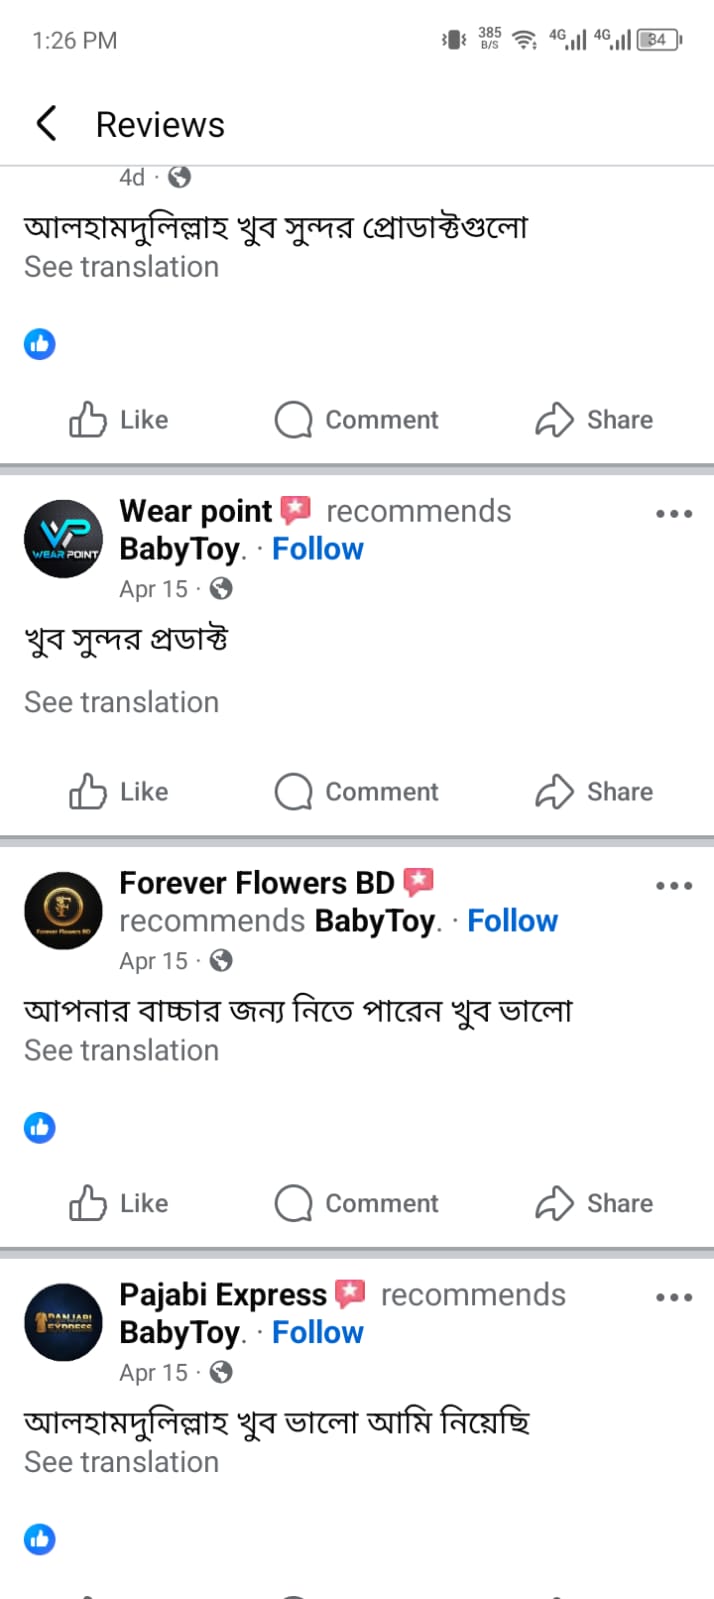714x1599 pixels.
Task: Share the Wear point review
Action: 594,792
